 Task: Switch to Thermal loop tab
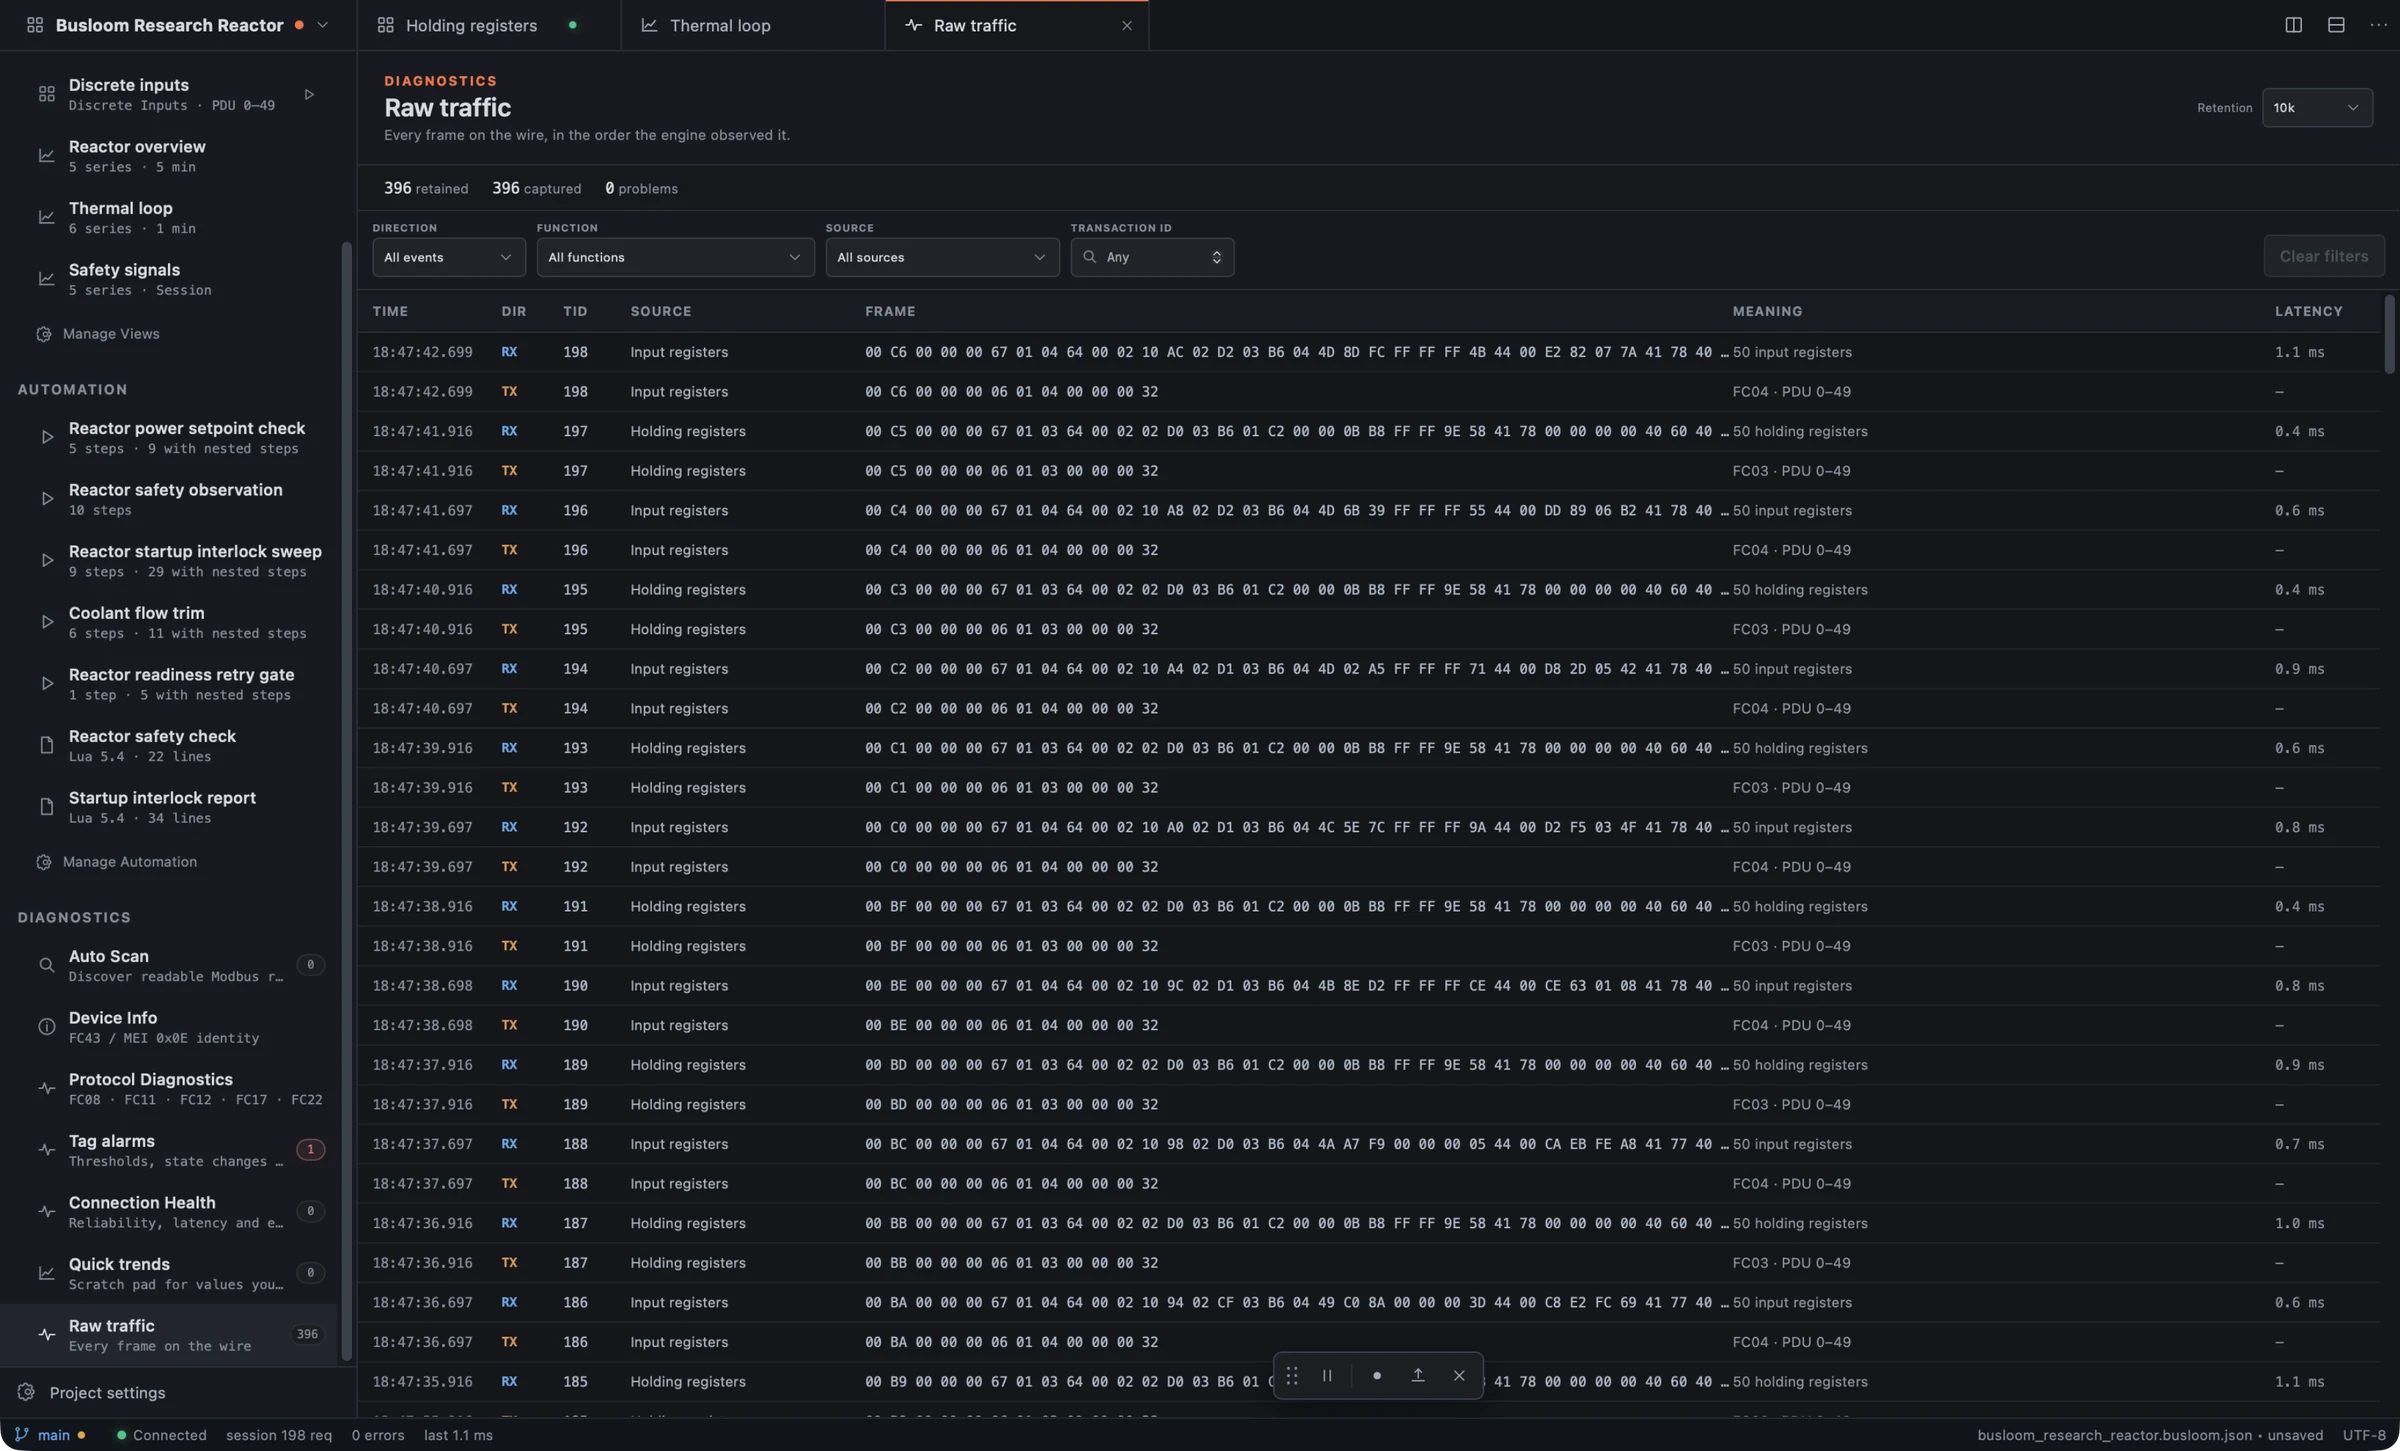[753, 25]
